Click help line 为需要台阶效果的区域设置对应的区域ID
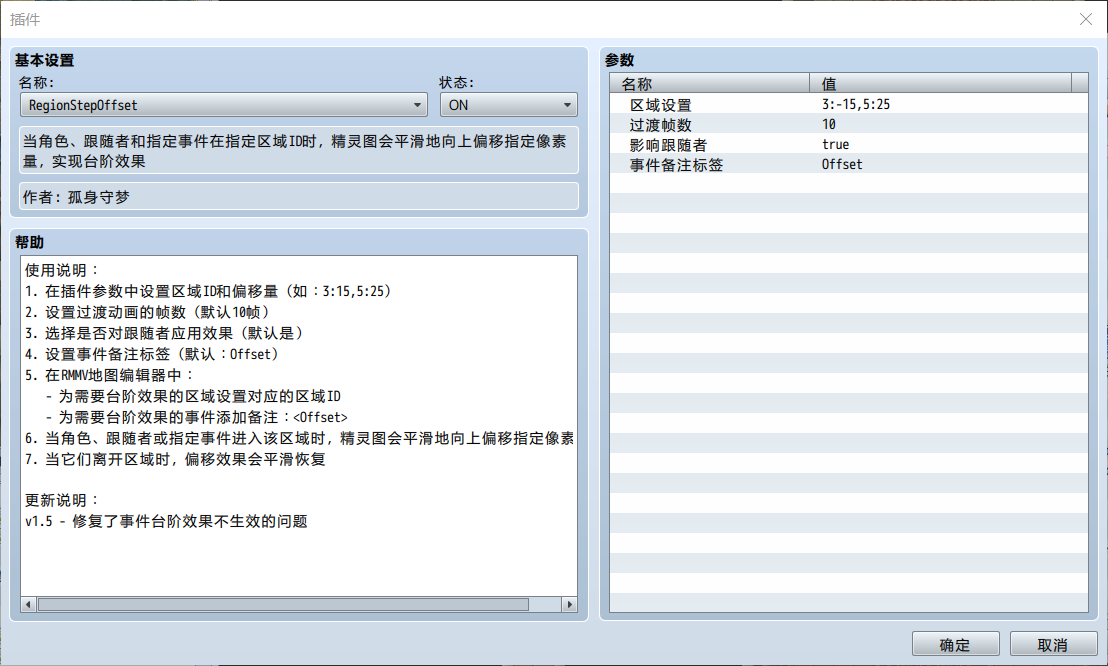 click(192, 397)
